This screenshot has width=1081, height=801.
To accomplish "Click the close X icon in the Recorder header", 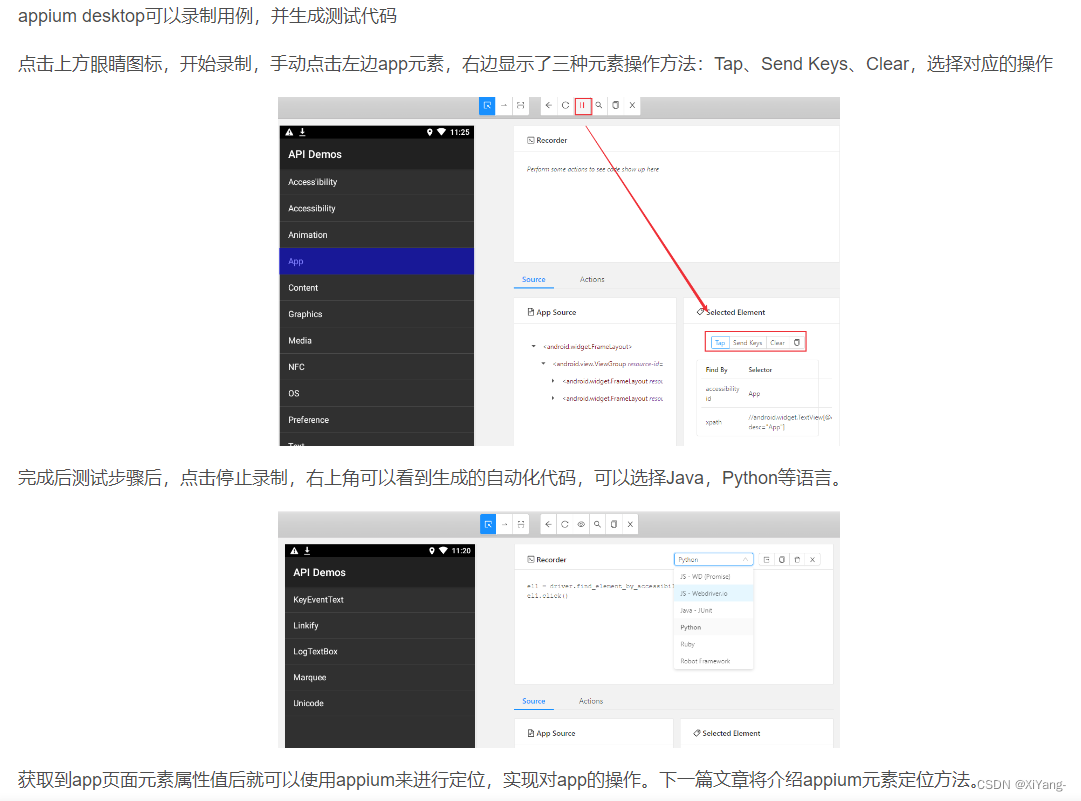I will (813, 560).
